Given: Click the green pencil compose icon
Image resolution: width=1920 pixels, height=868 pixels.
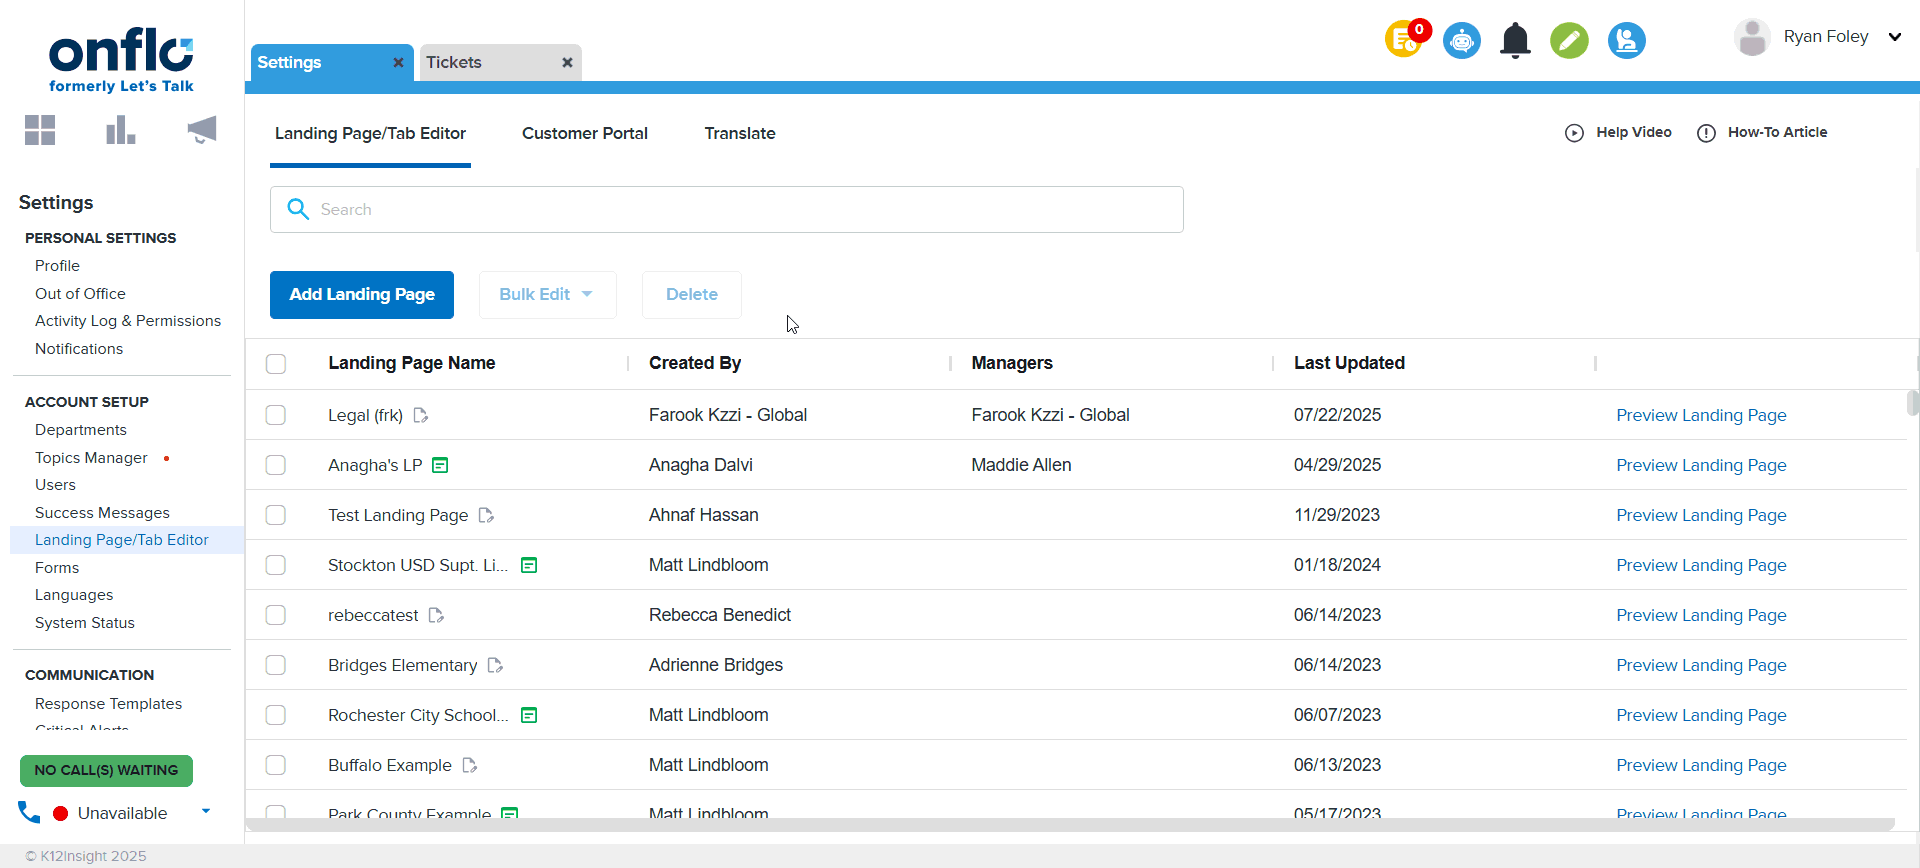Looking at the screenshot, I should [x=1569, y=41].
